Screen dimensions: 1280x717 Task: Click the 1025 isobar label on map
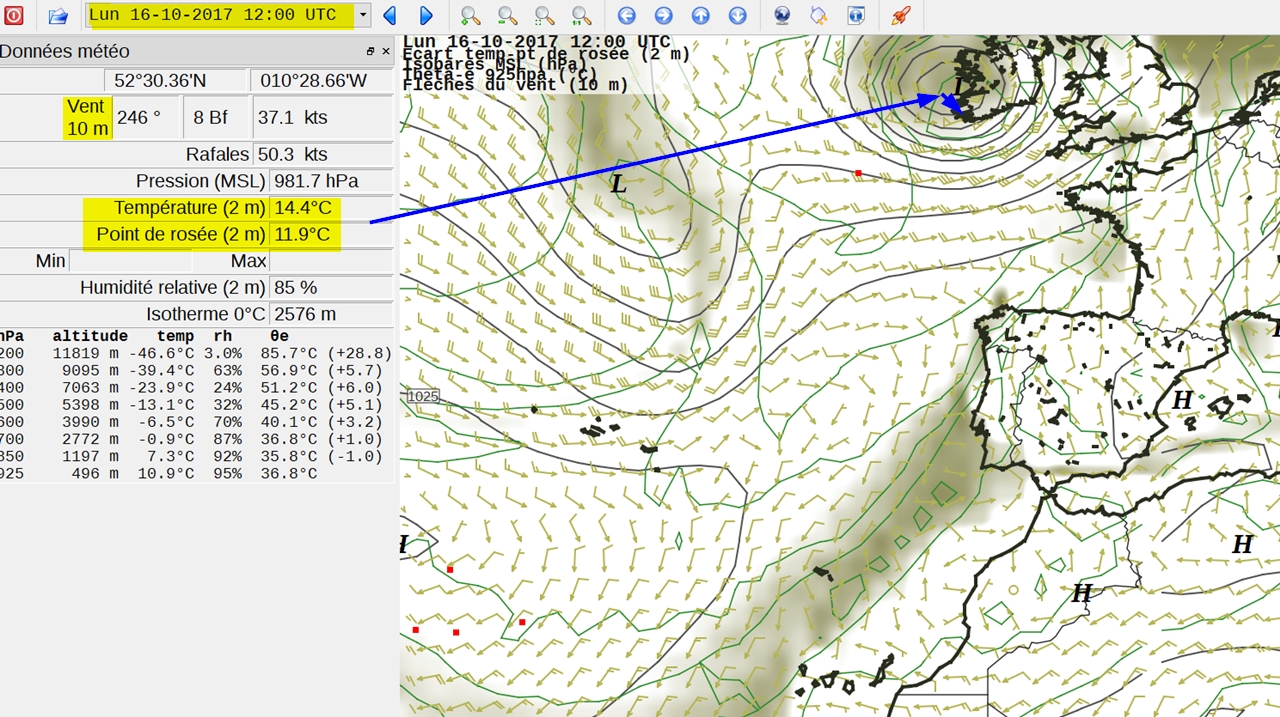coord(423,396)
